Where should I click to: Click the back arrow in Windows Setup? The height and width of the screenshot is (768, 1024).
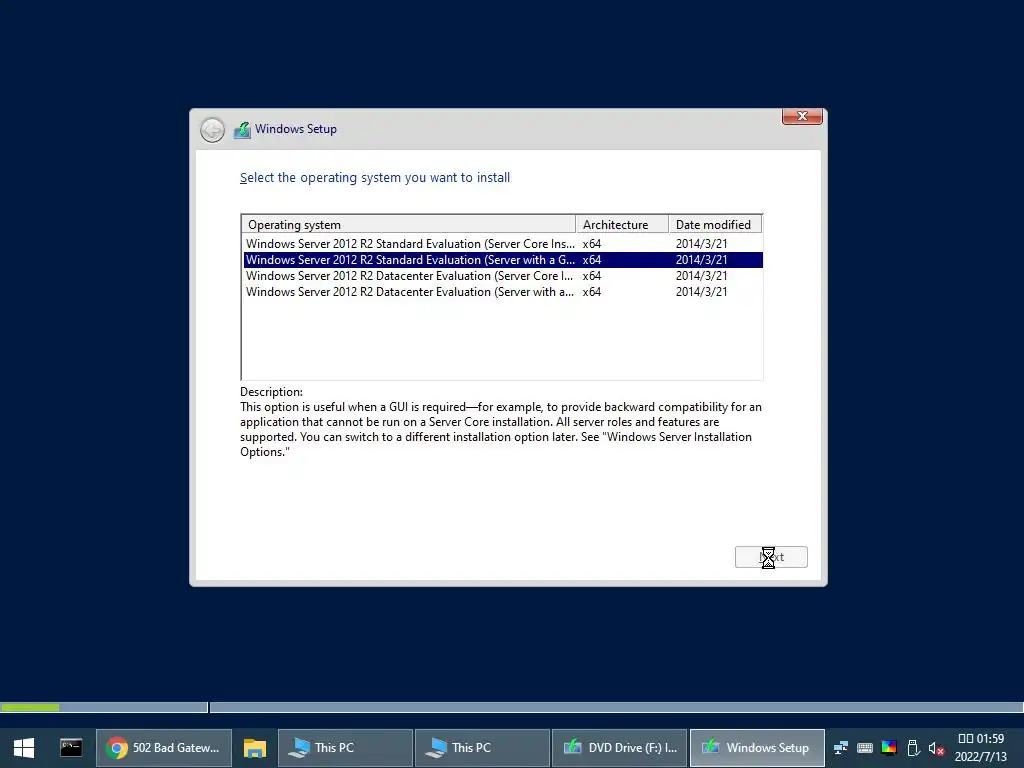coord(212,130)
